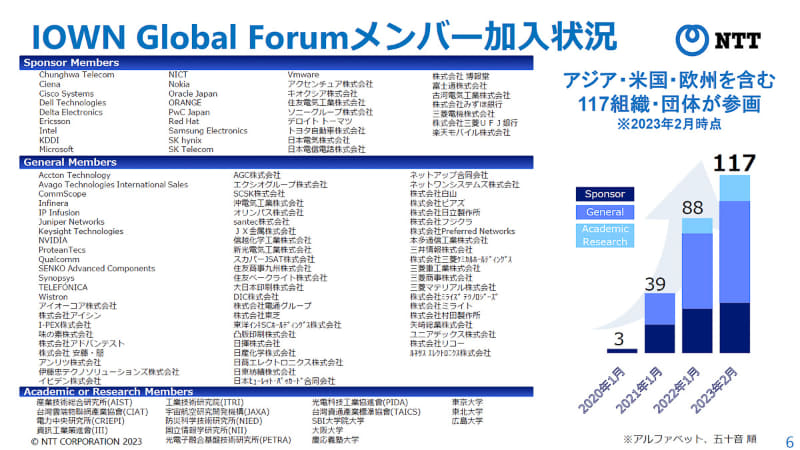The height and width of the screenshot is (450, 800).
Task: Click Dell Technologies entry
Action: tap(72, 103)
